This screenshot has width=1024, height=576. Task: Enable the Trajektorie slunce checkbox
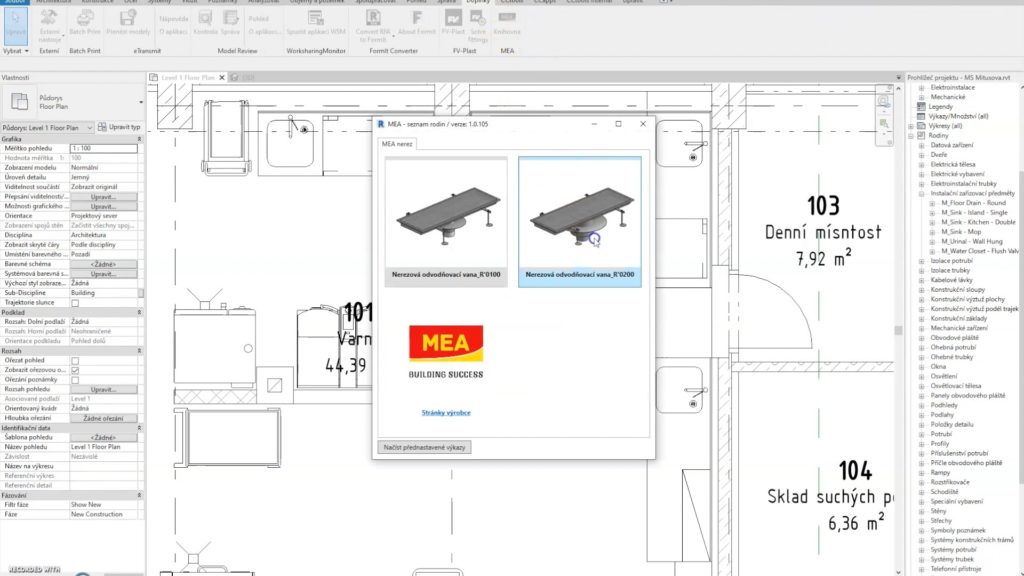point(75,301)
